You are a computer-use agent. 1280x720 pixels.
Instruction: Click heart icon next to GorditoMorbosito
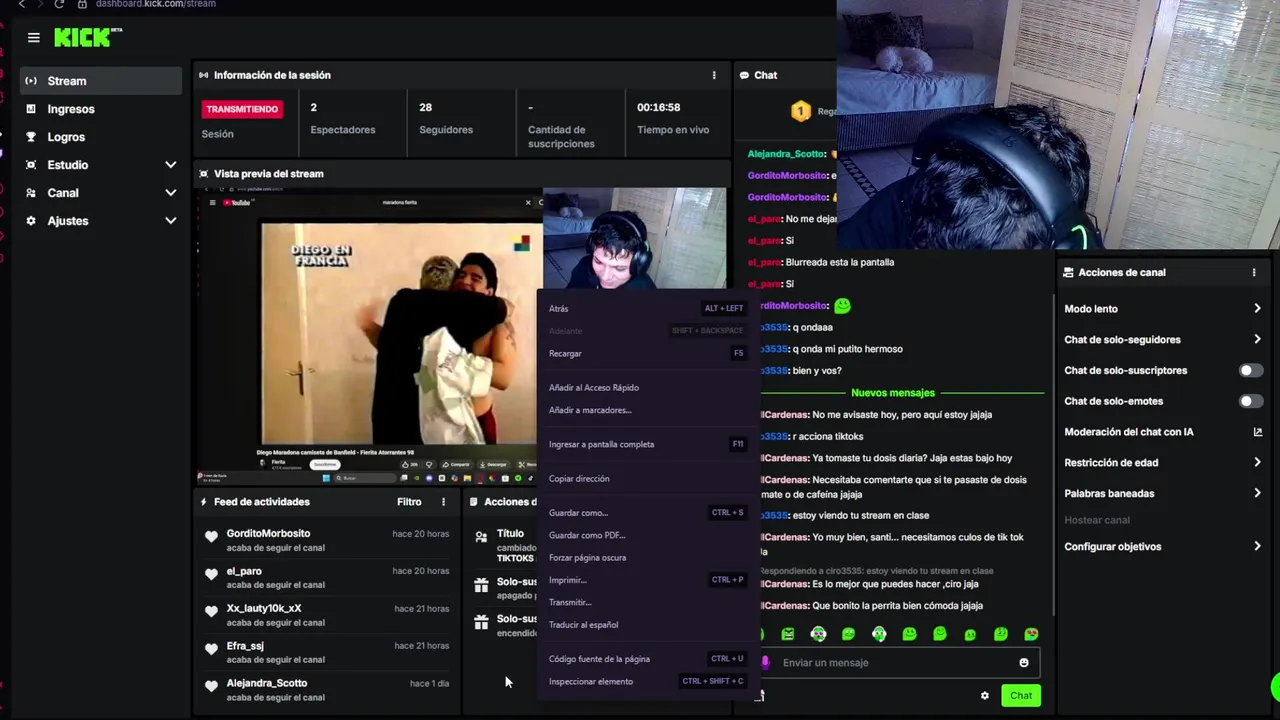click(x=211, y=537)
